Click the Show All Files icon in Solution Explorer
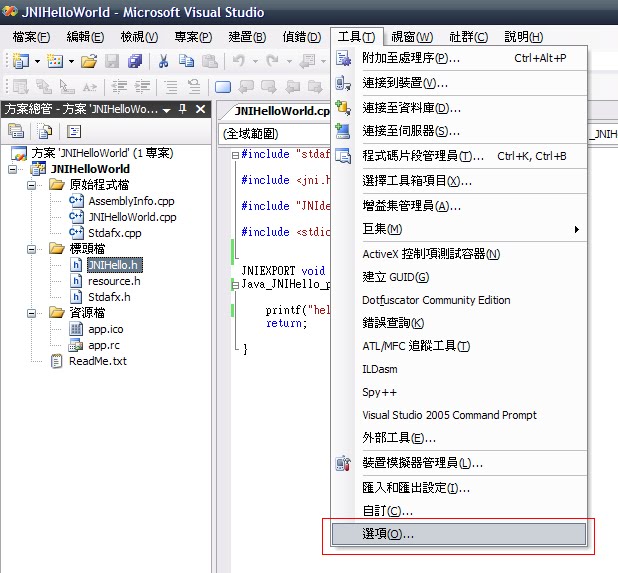 click(45, 131)
